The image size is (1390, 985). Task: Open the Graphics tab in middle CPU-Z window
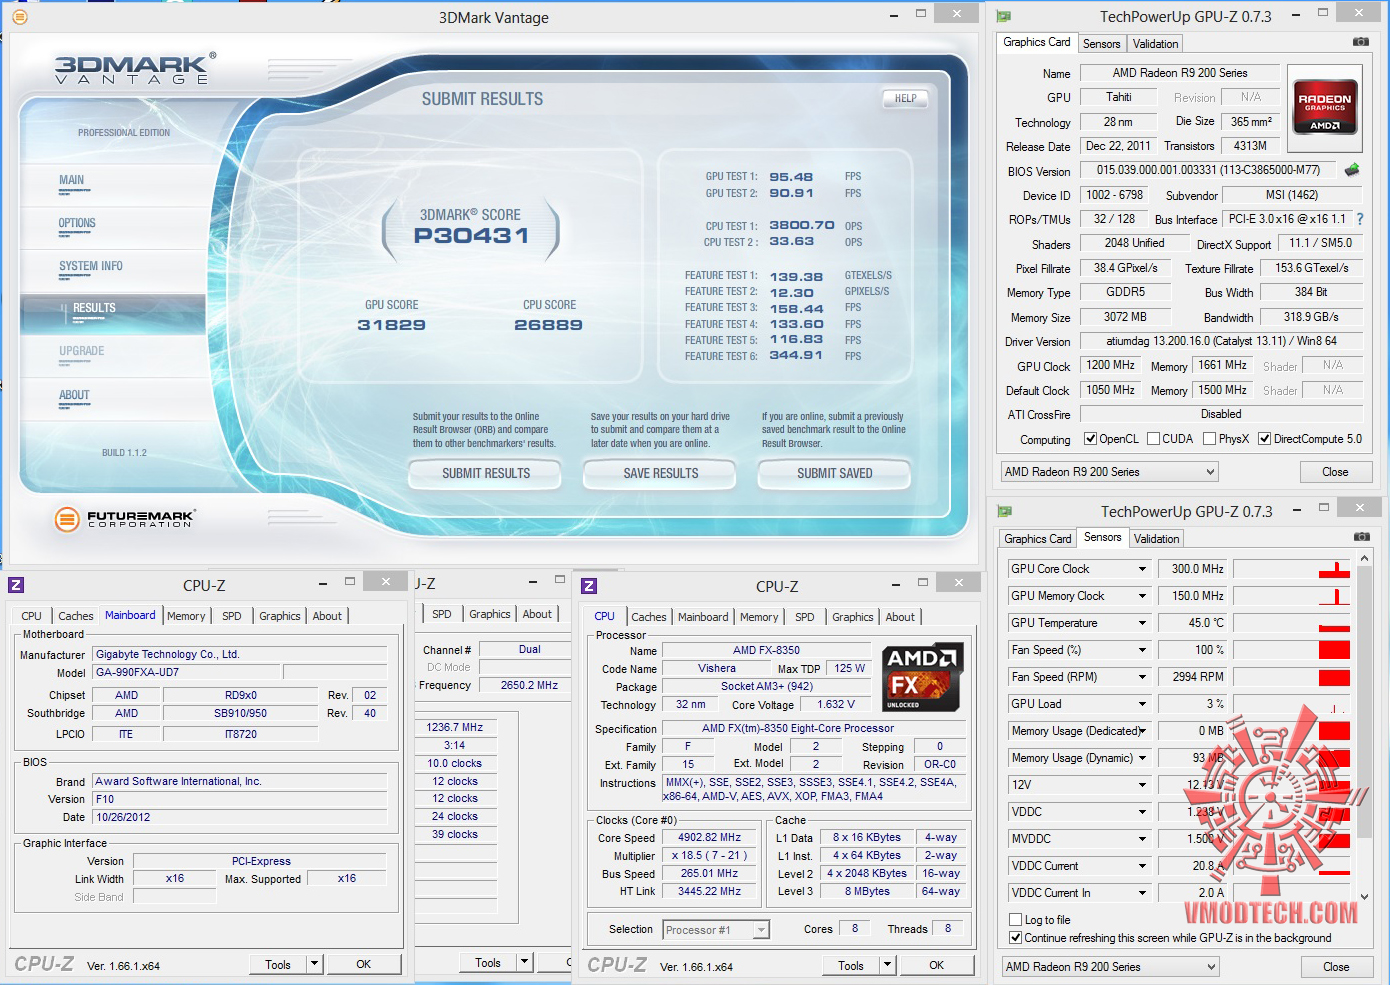pos(490,614)
